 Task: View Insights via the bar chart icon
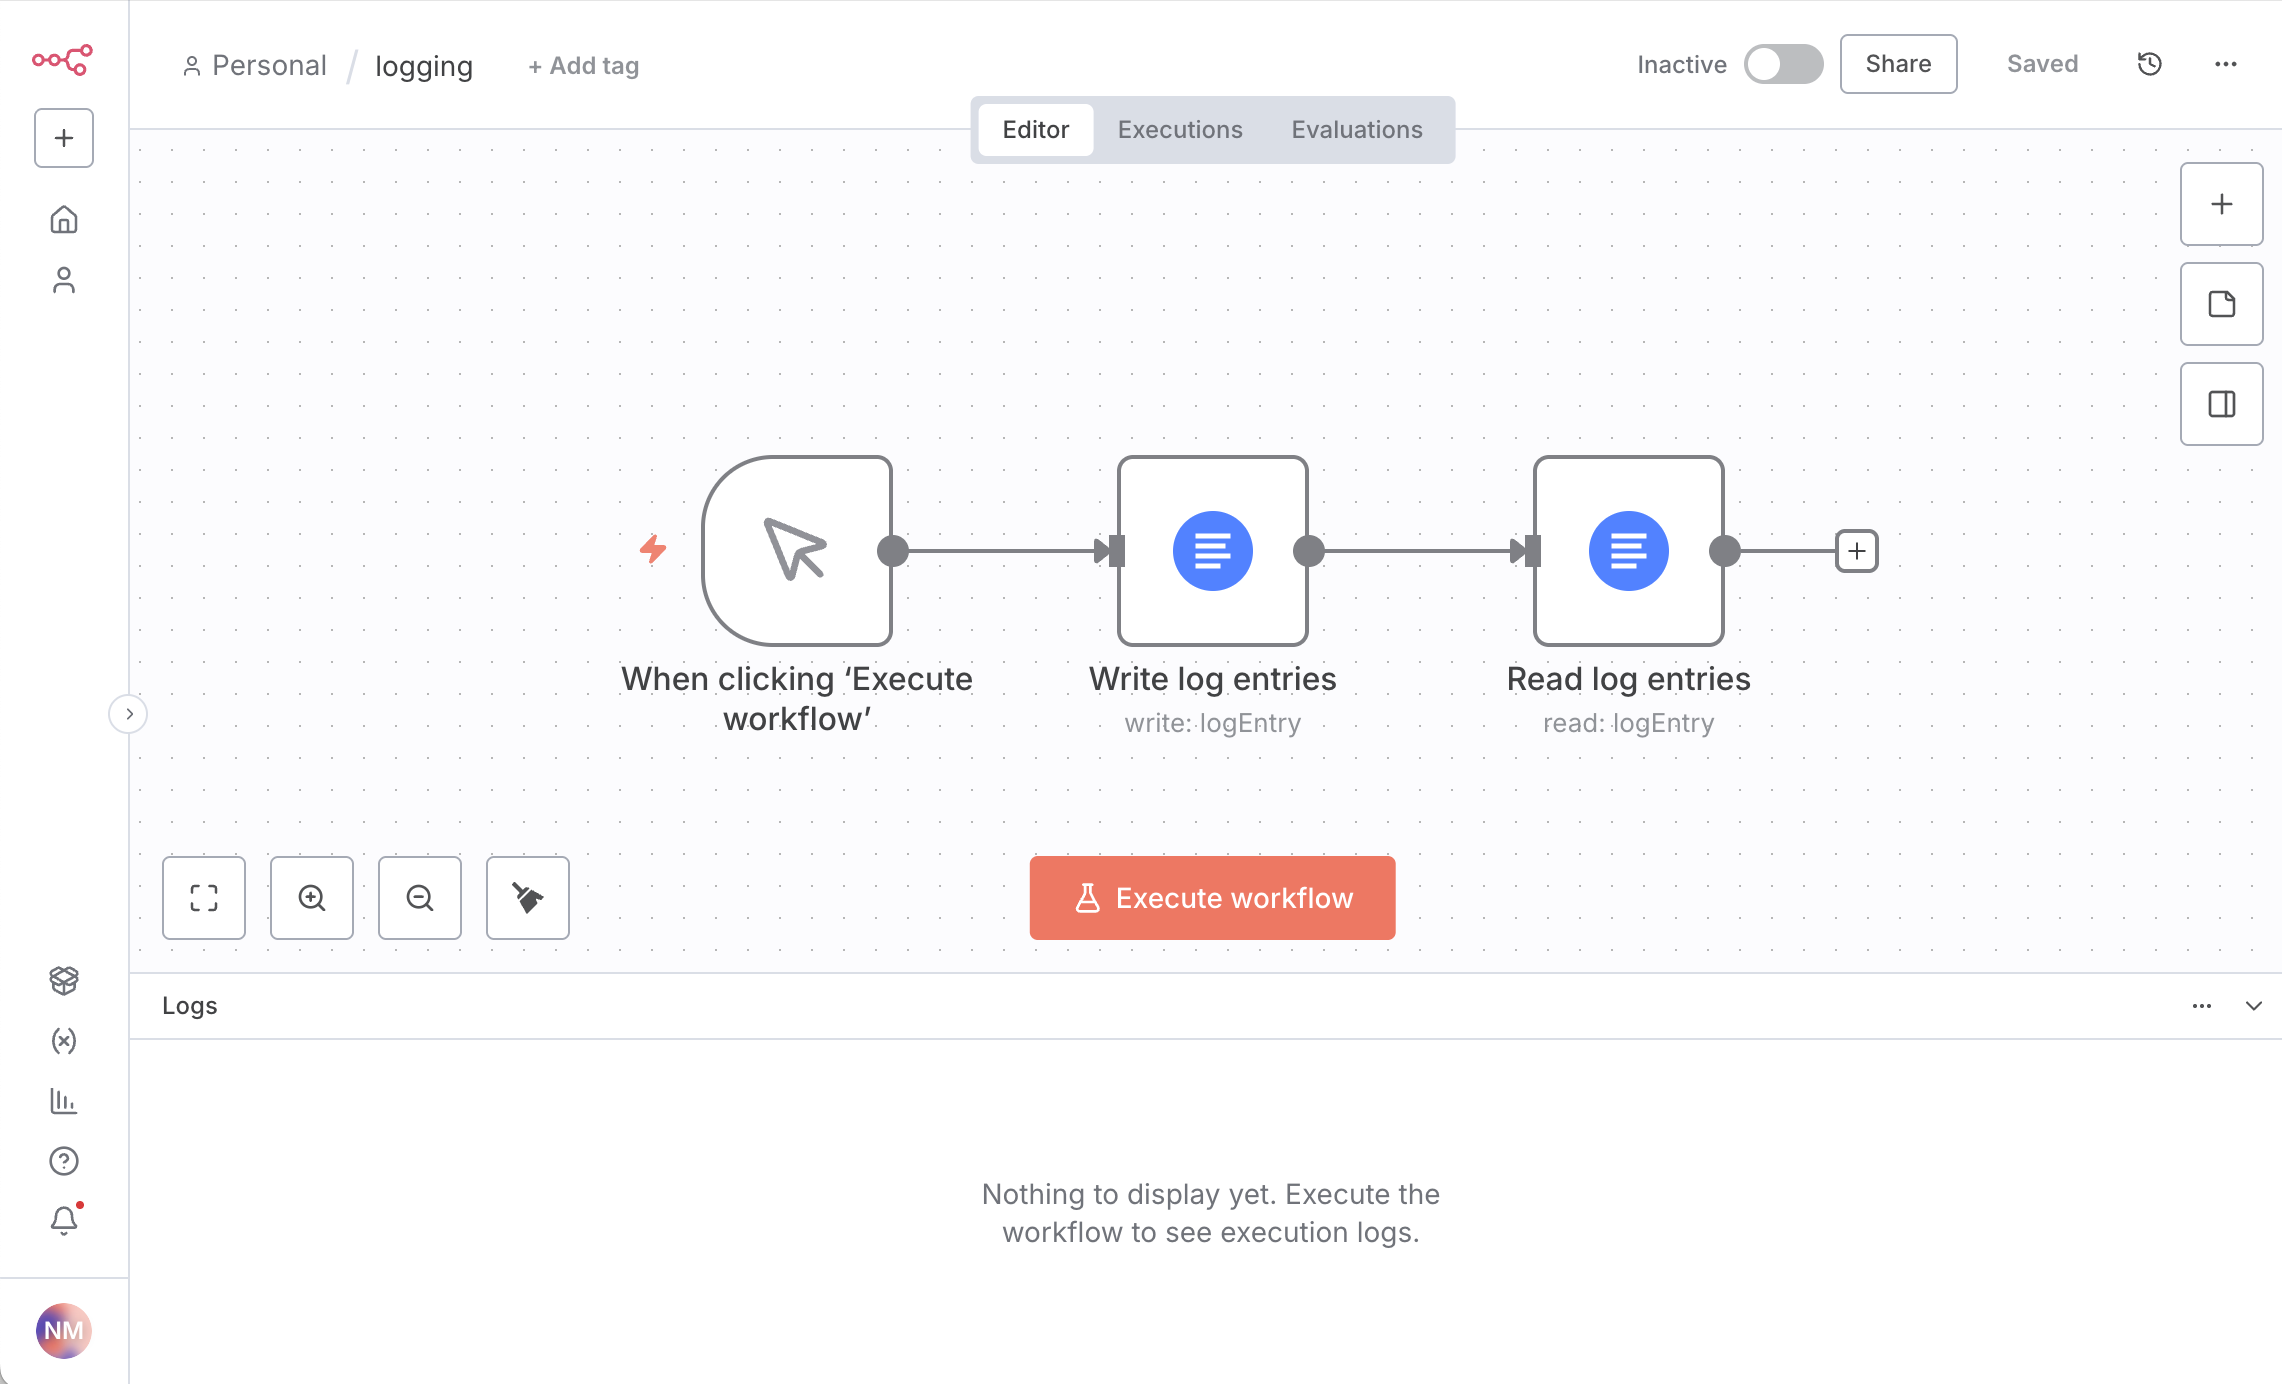click(x=64, y=1101)
